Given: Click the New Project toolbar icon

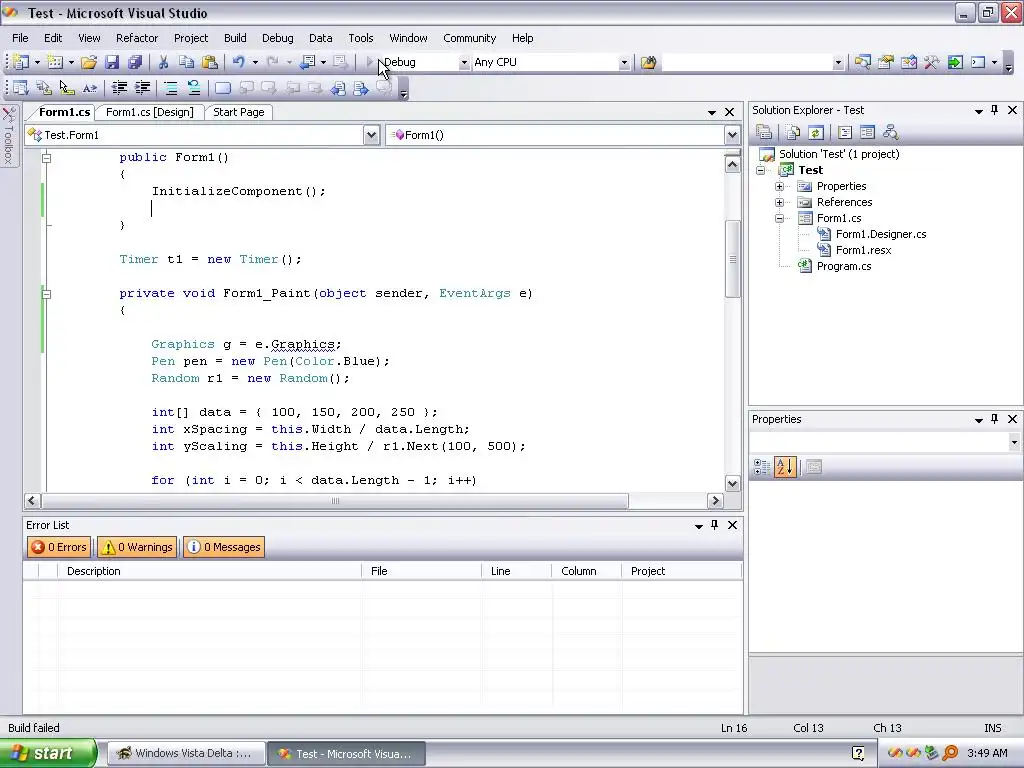Looking at the screenshot, I should pyautogui.click(x=21, y=62).
